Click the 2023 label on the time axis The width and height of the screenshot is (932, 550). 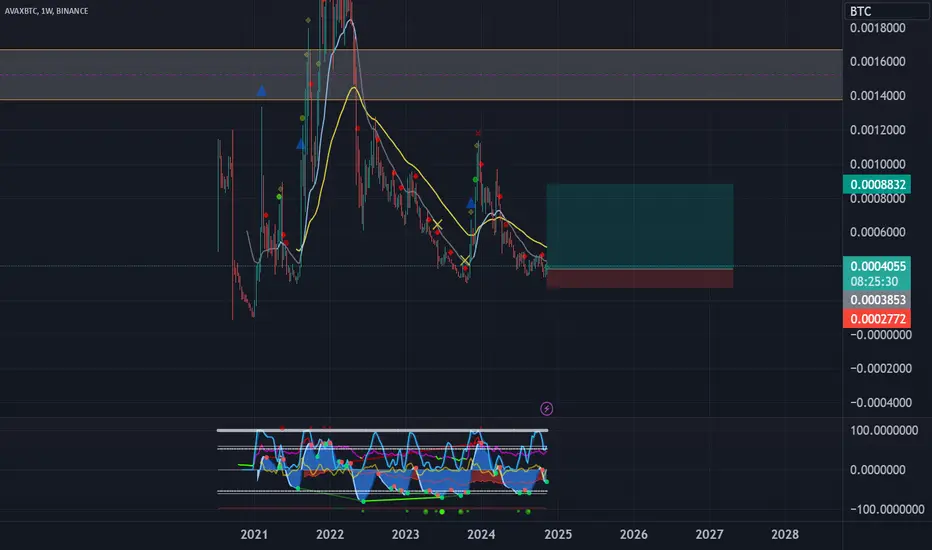[405, 534]
